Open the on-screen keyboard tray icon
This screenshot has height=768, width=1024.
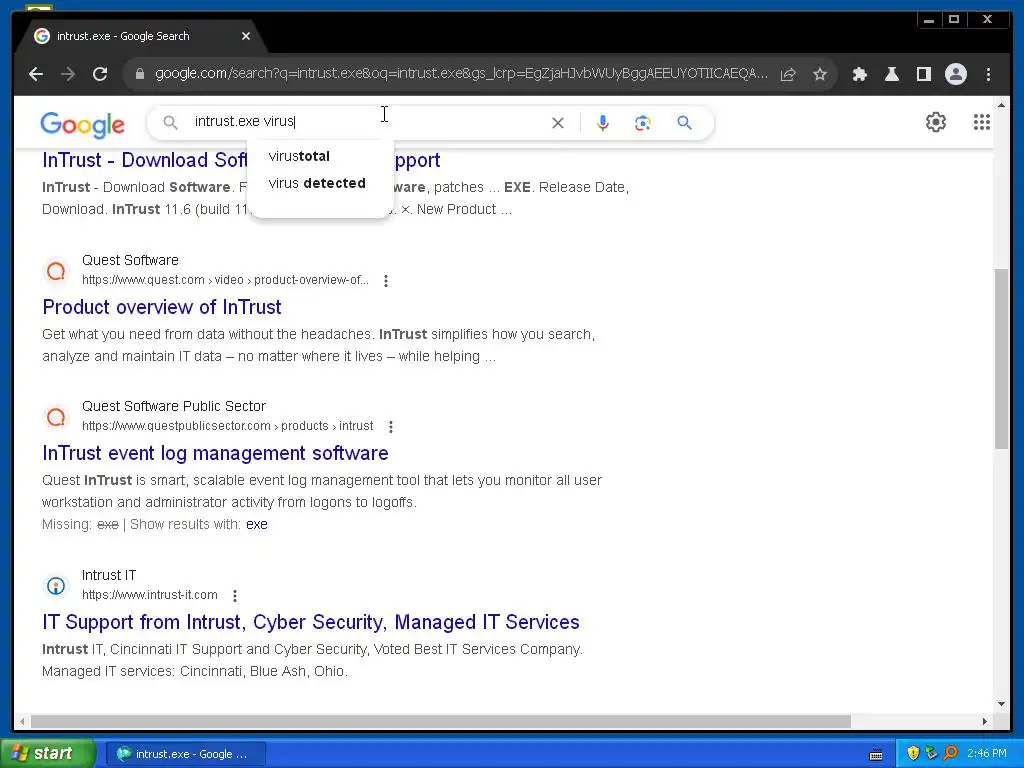tap(876, 754)
